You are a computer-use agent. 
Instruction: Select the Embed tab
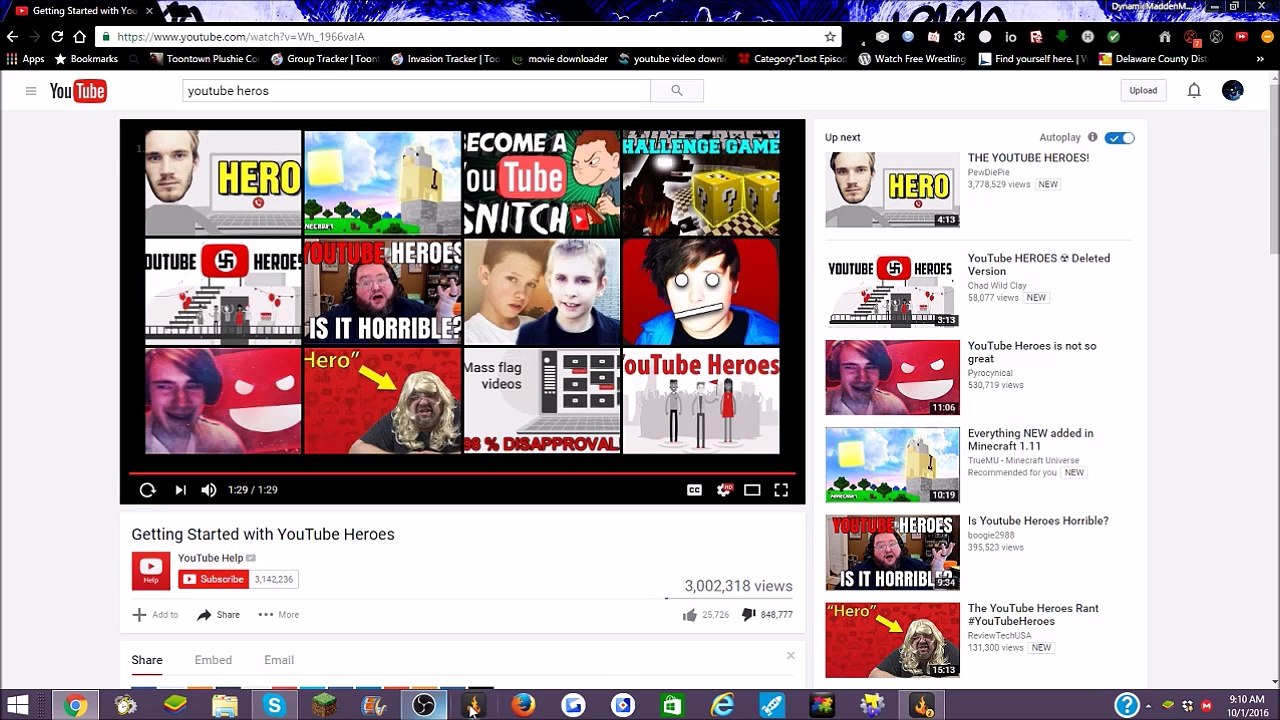click(213, 660)
